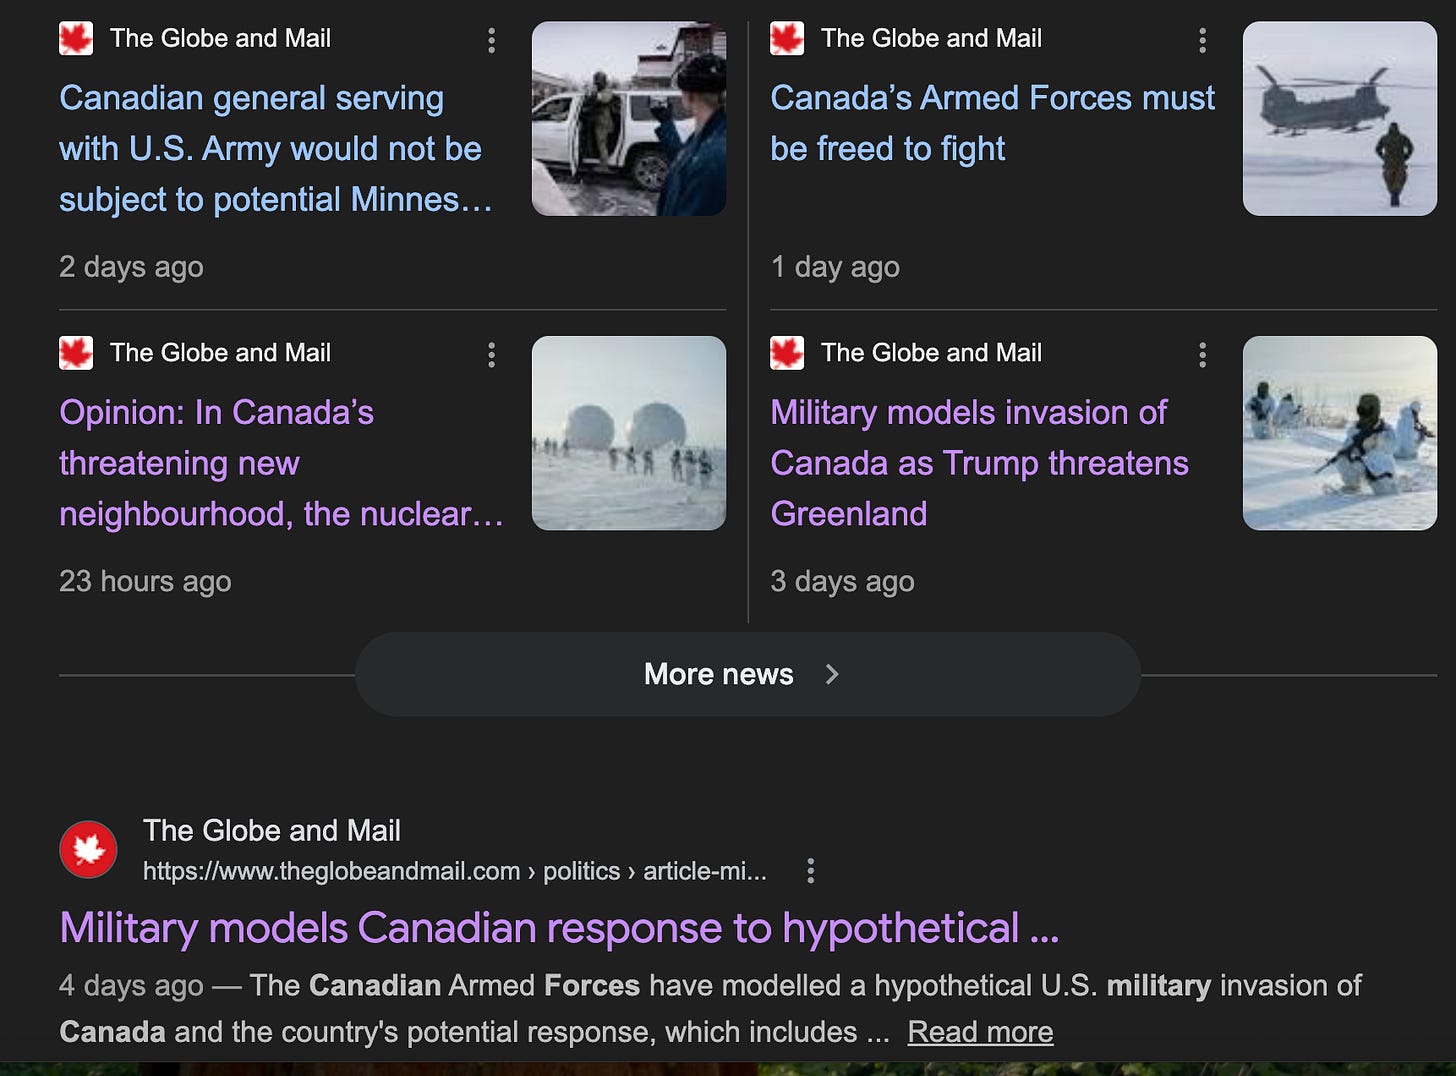Click source name on Military models invasion card
1456x1076 pixels.
pos(931,353)
